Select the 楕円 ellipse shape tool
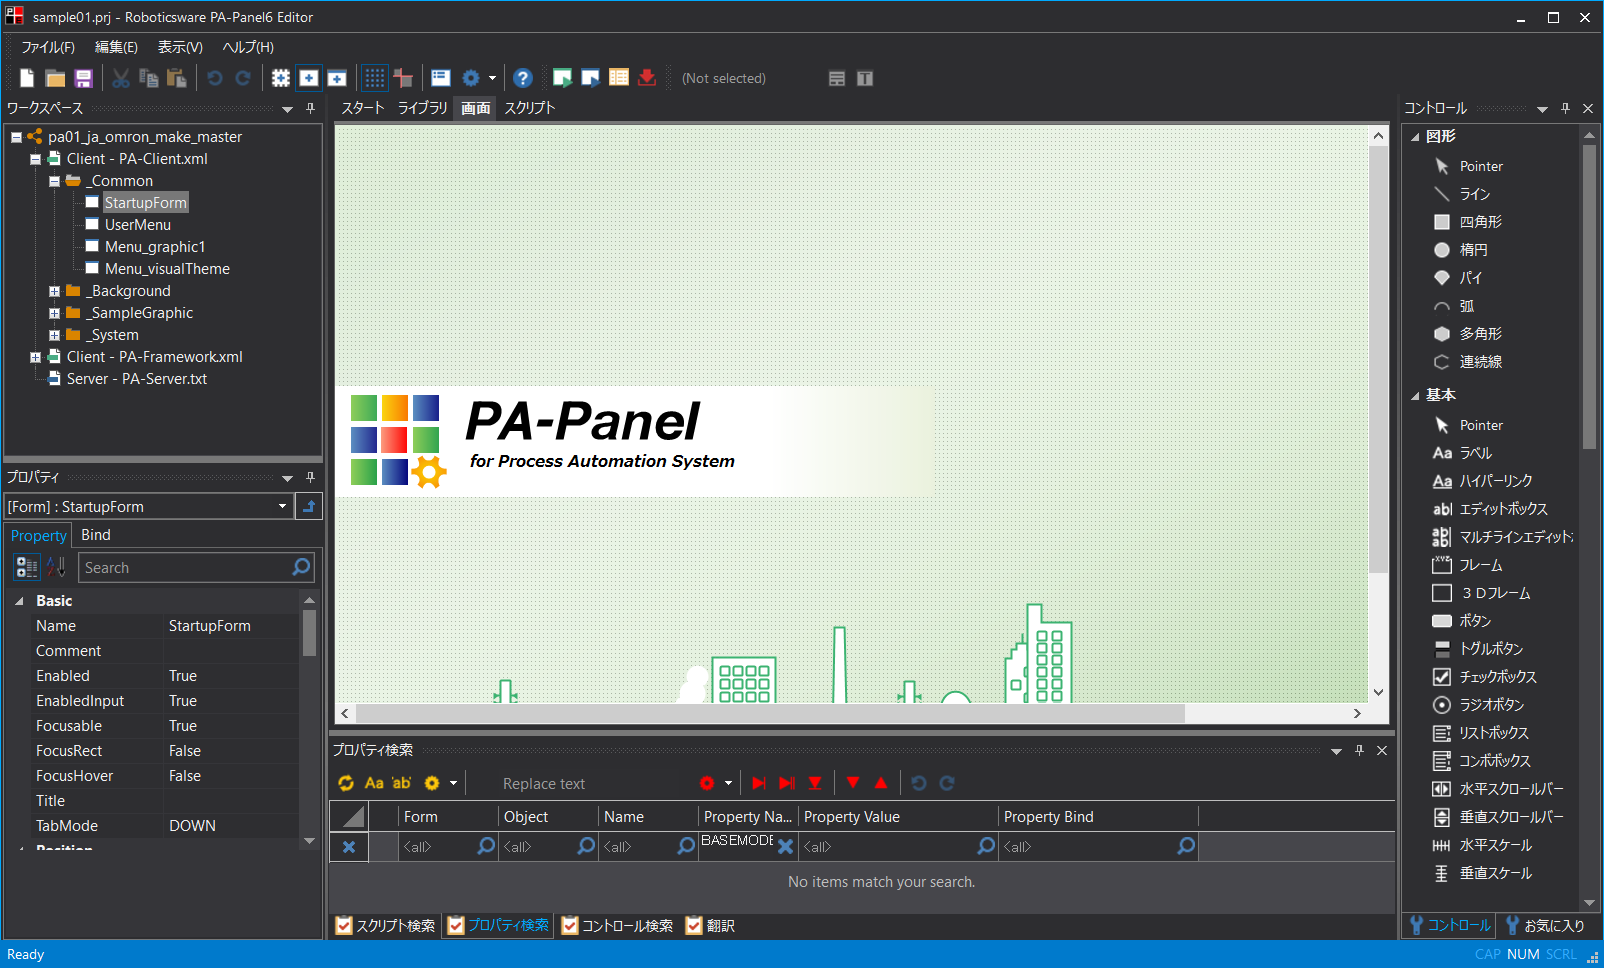Viewport: 1604px width, 968px height. point(1473,250)
